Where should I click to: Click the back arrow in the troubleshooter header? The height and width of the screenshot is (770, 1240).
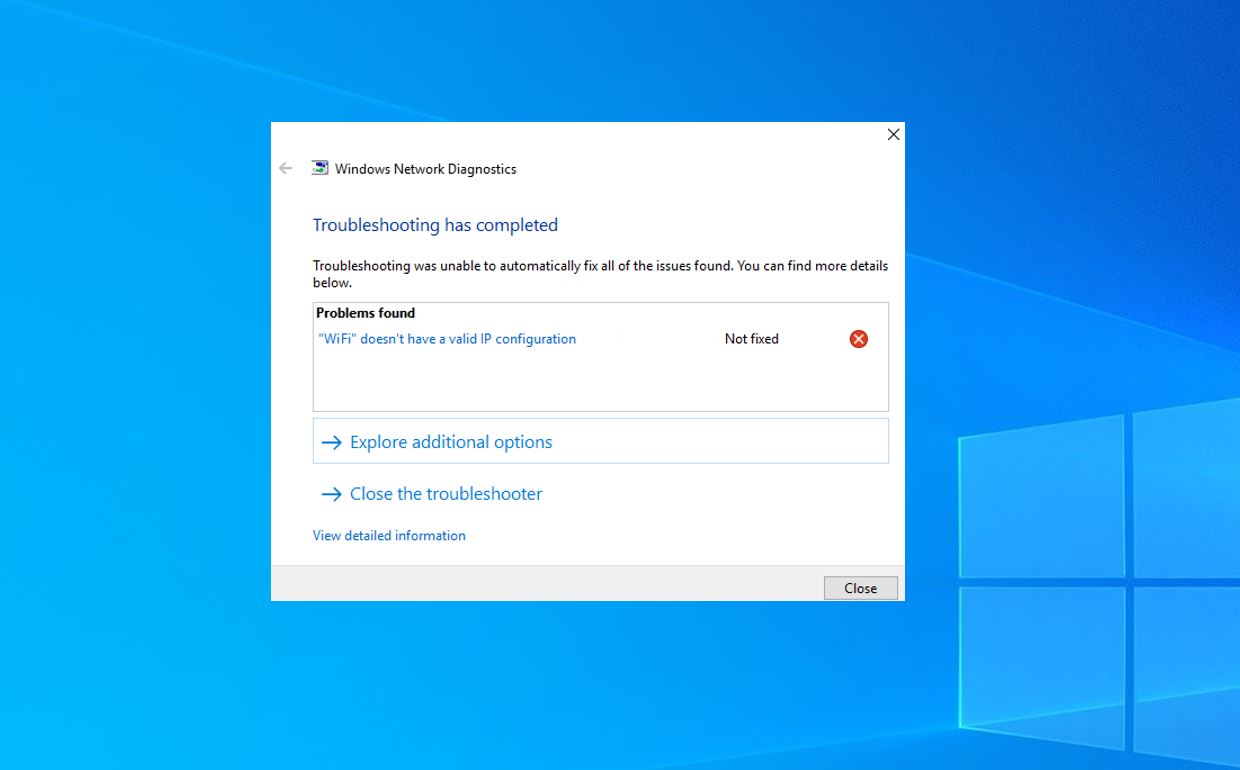point(286,169)
